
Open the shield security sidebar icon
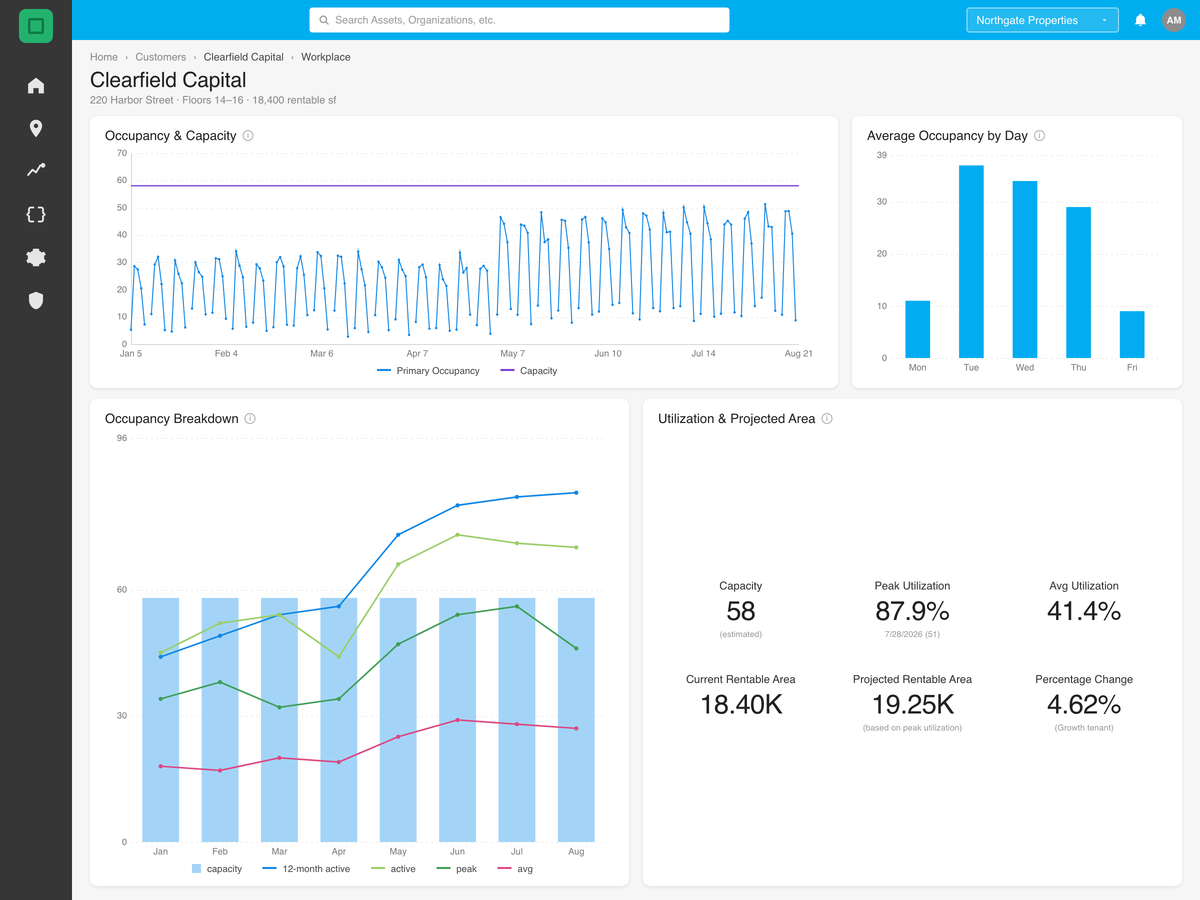[36, 300]
